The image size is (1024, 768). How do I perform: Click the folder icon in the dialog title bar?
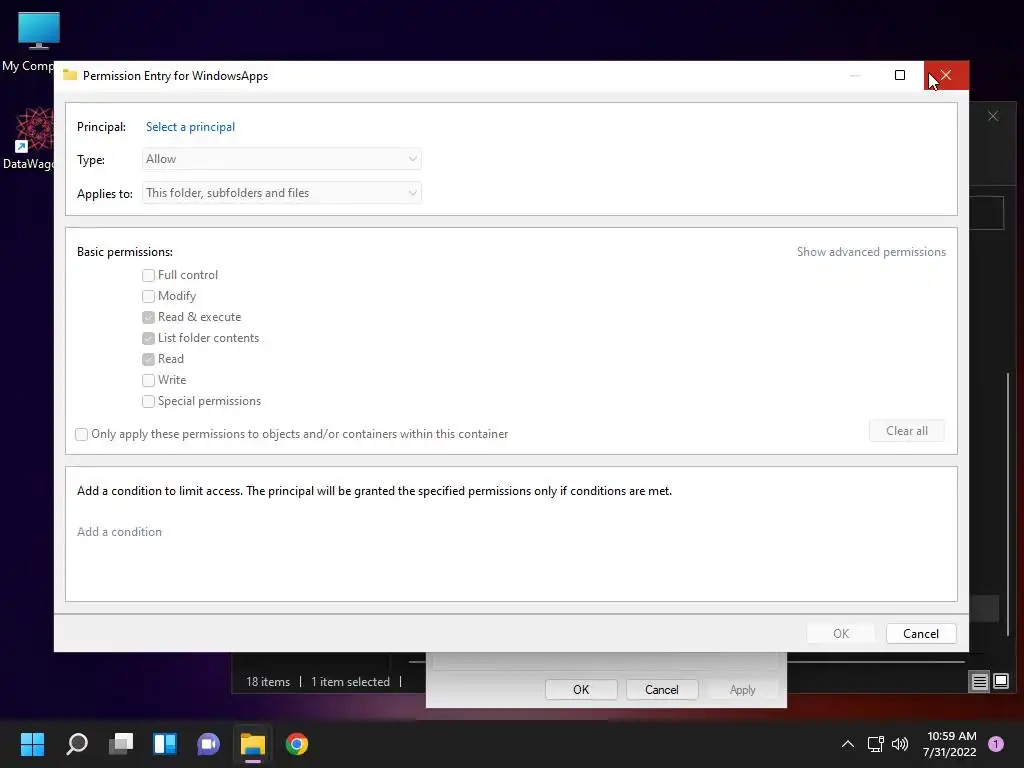(70, 75)
